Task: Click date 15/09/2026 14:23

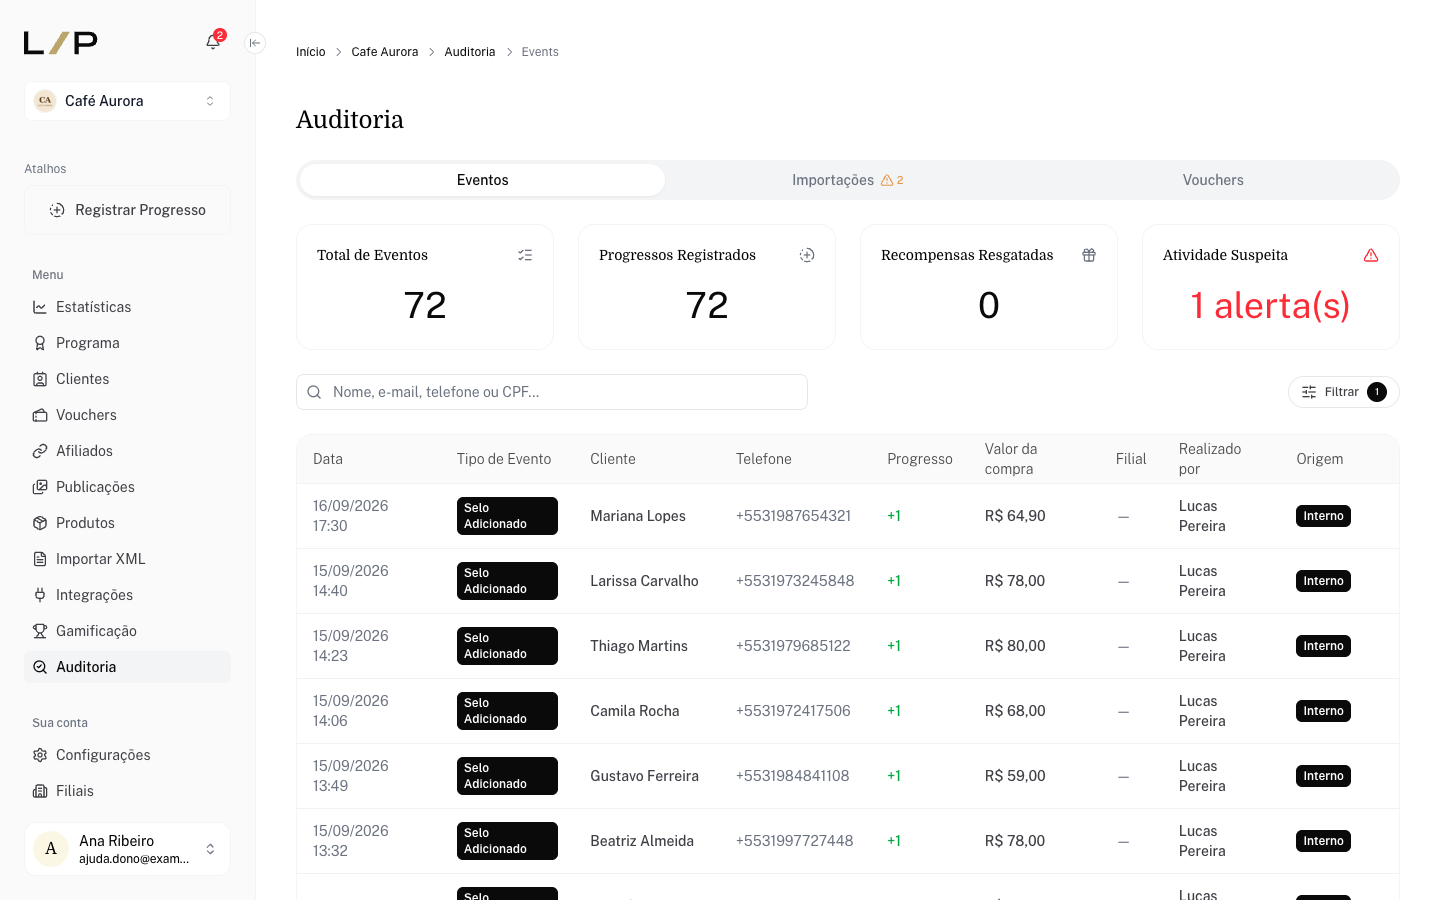Action: click(x=351, y=646)
